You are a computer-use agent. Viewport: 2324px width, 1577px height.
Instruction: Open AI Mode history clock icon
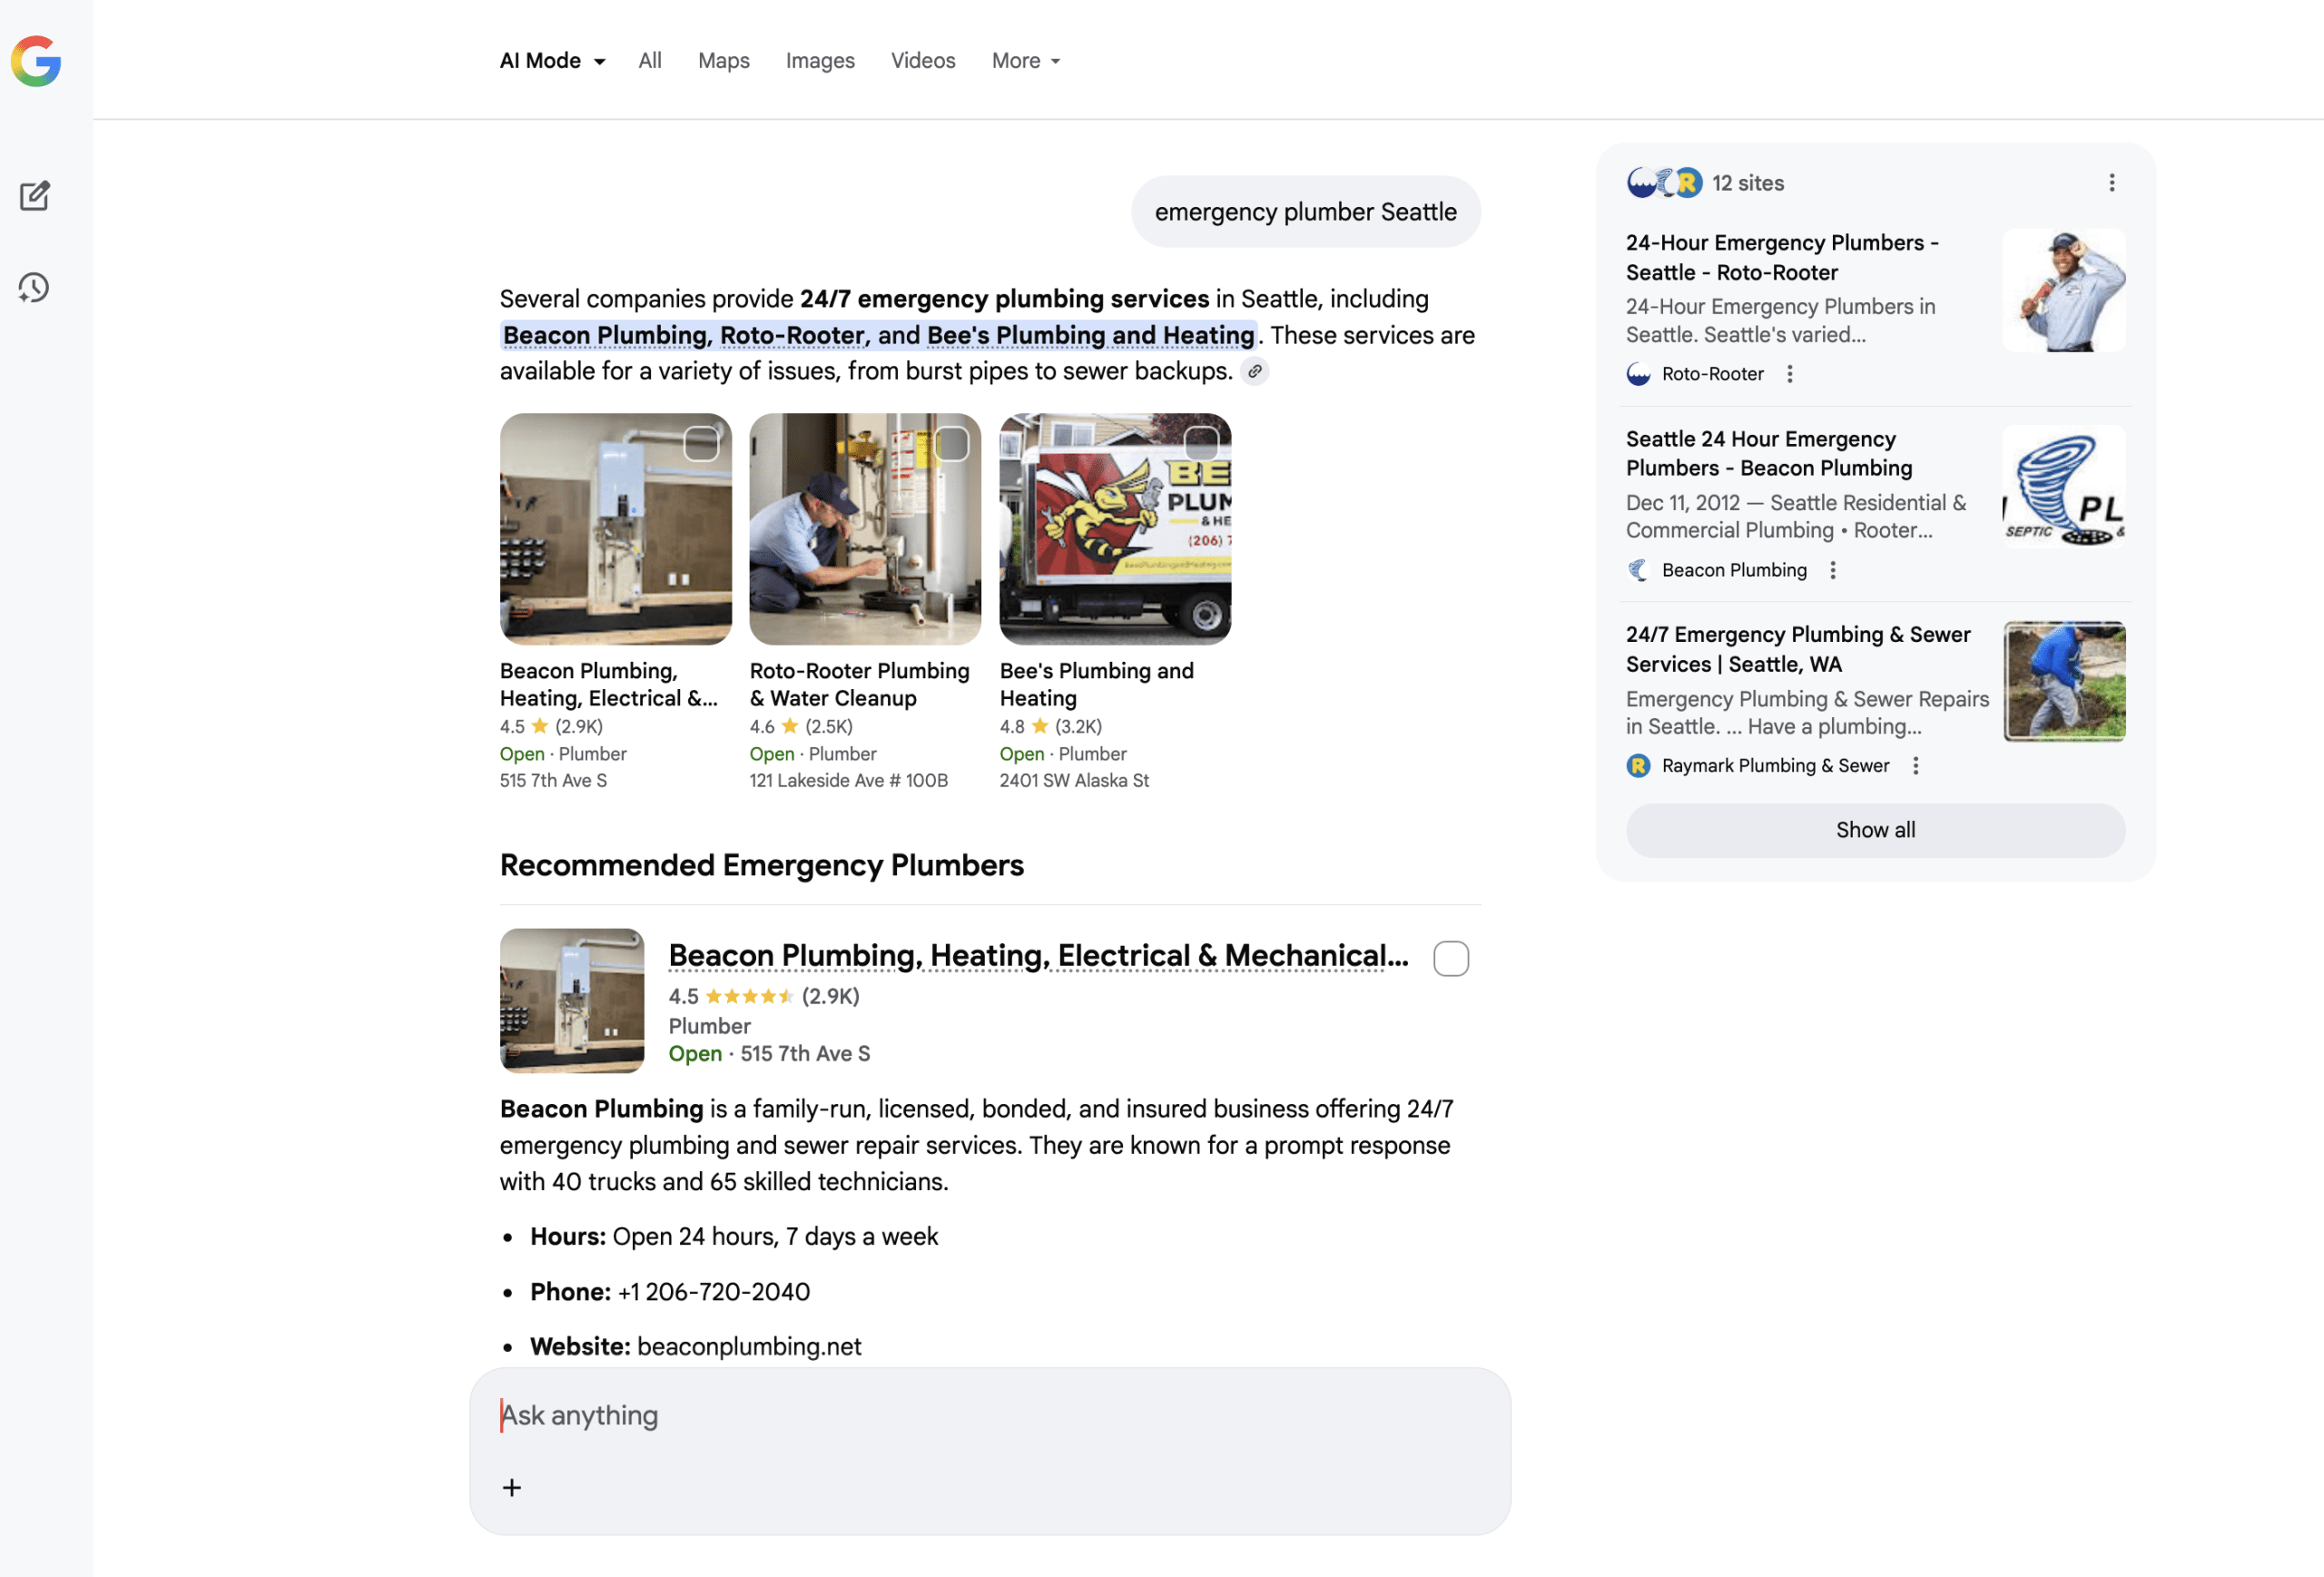pyautogui.click(x=34, y=288)
